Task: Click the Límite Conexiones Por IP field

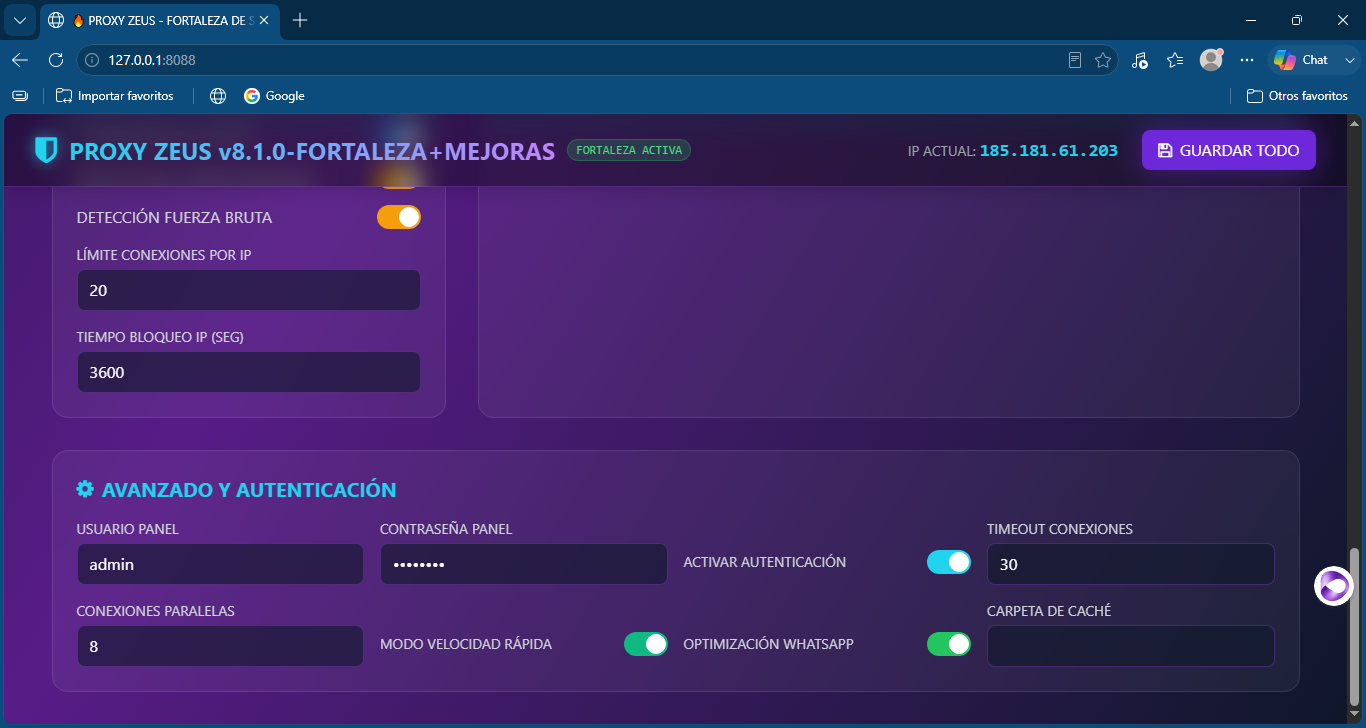Action: pyautogui.click(x=249, y=290)
